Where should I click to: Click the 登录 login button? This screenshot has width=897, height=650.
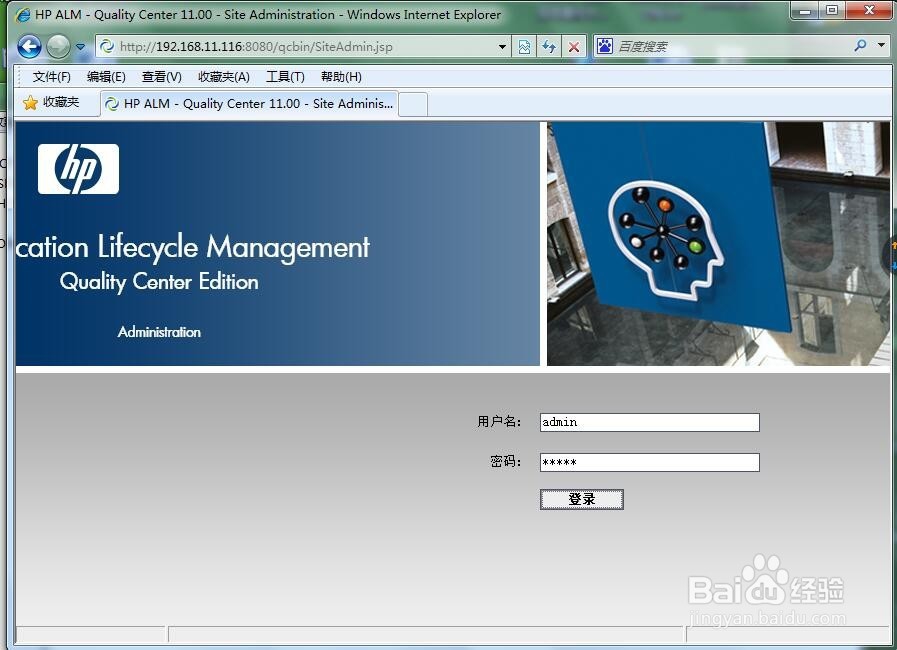click(x=582, y=499)
